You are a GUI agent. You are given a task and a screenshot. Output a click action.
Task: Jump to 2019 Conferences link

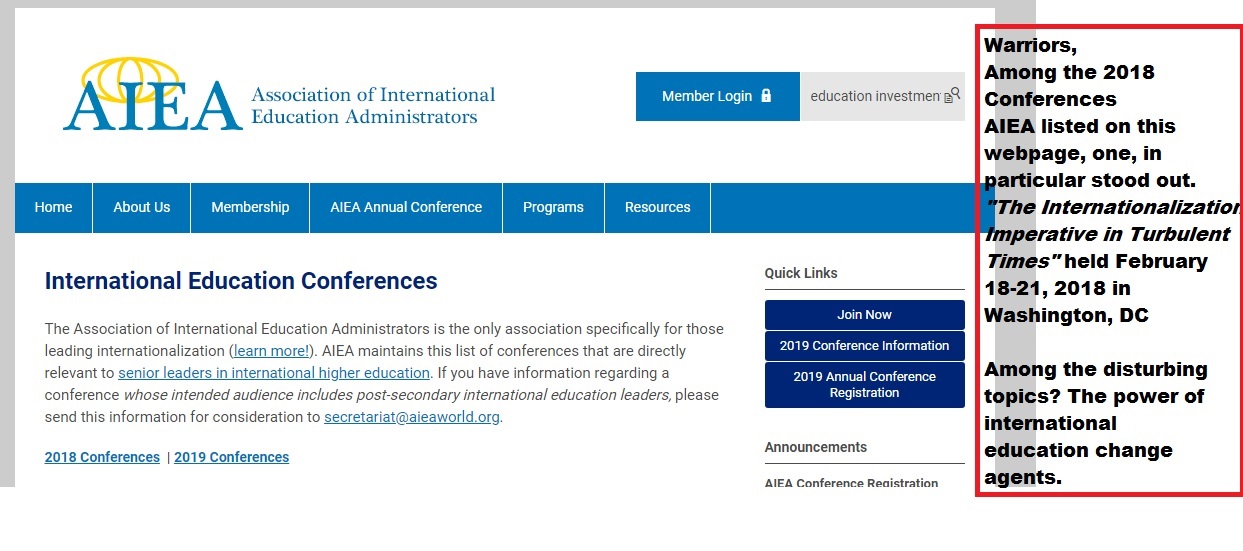[231, 457]
